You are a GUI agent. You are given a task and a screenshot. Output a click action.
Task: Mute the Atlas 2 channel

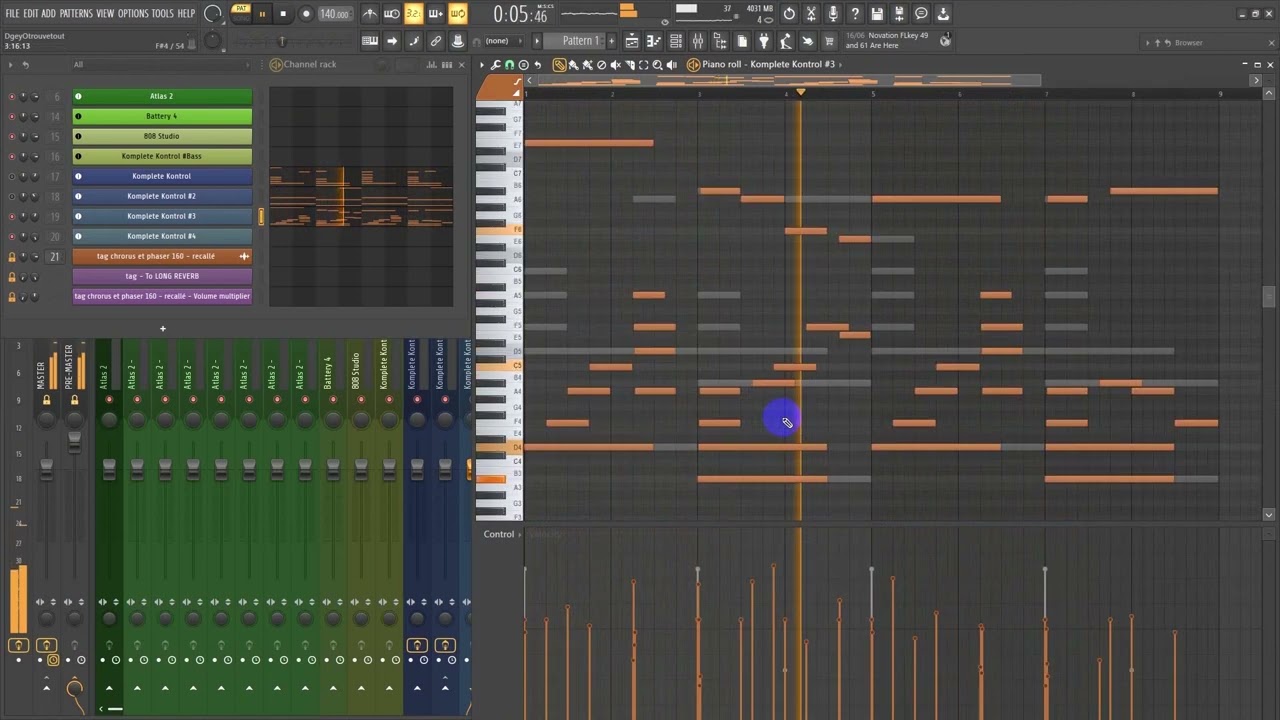[12, 96]
